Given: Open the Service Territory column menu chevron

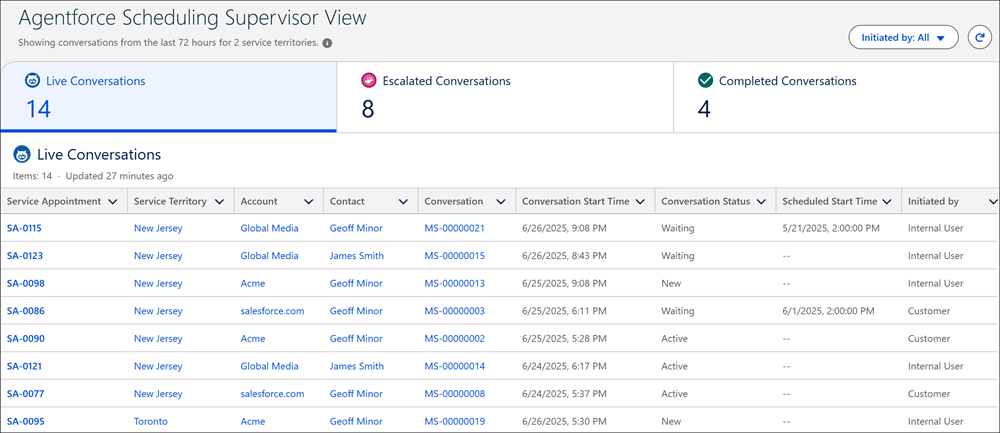Looking at the screenshot, I should point(219,202).
